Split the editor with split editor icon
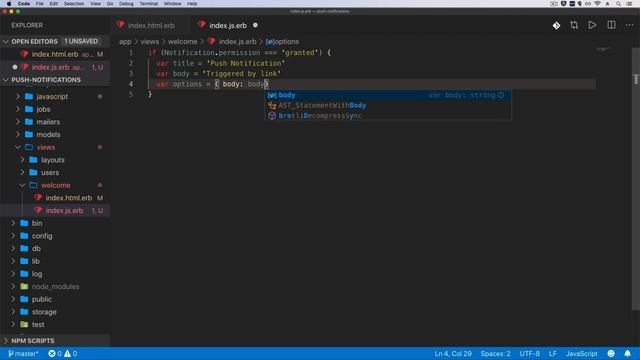 (x=611, y=25)
